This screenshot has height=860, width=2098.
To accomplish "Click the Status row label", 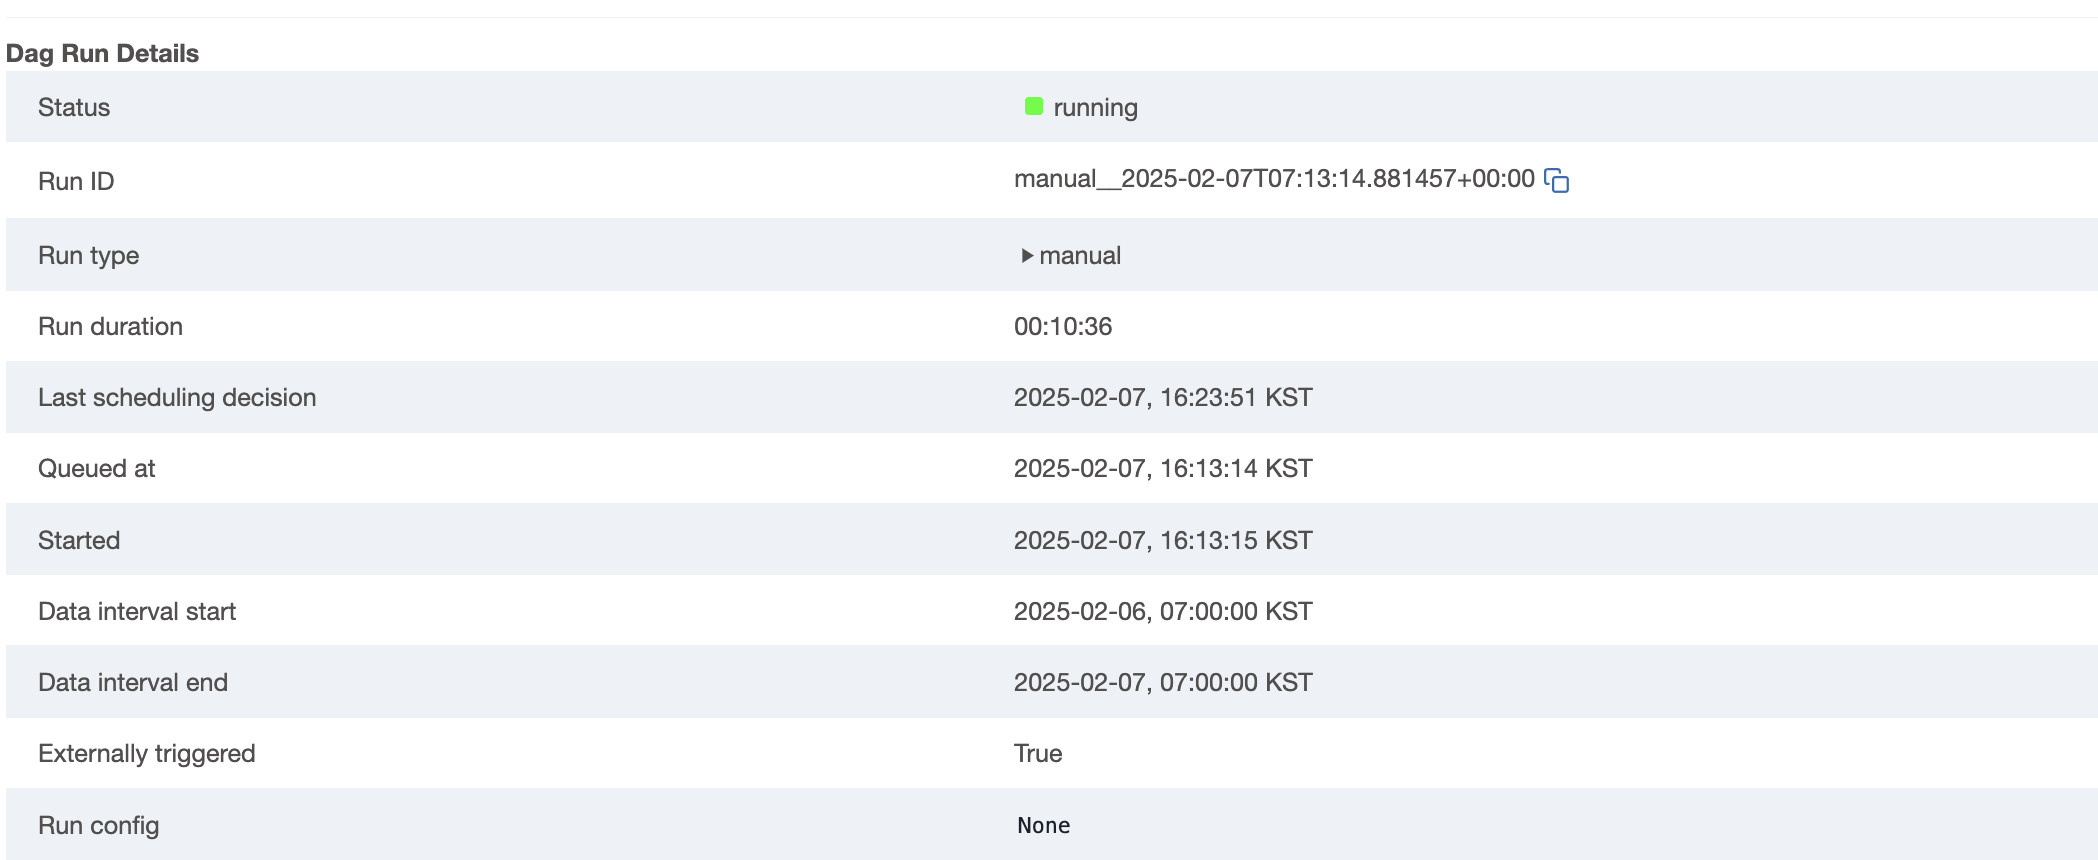I will (x=74, y=108).
